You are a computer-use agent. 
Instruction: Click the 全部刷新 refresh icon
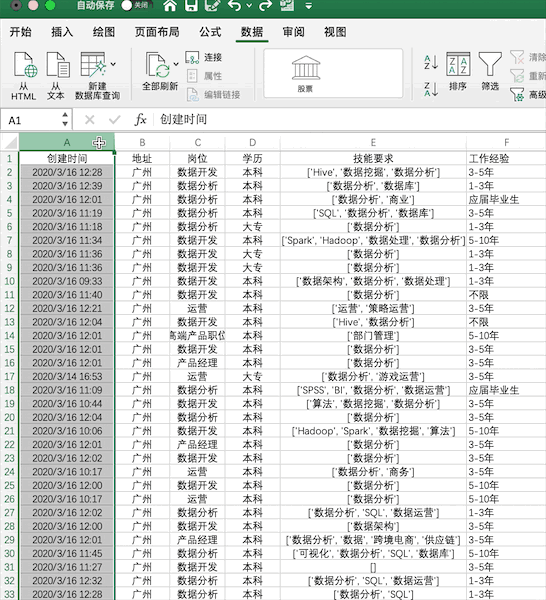pos(158,65)
